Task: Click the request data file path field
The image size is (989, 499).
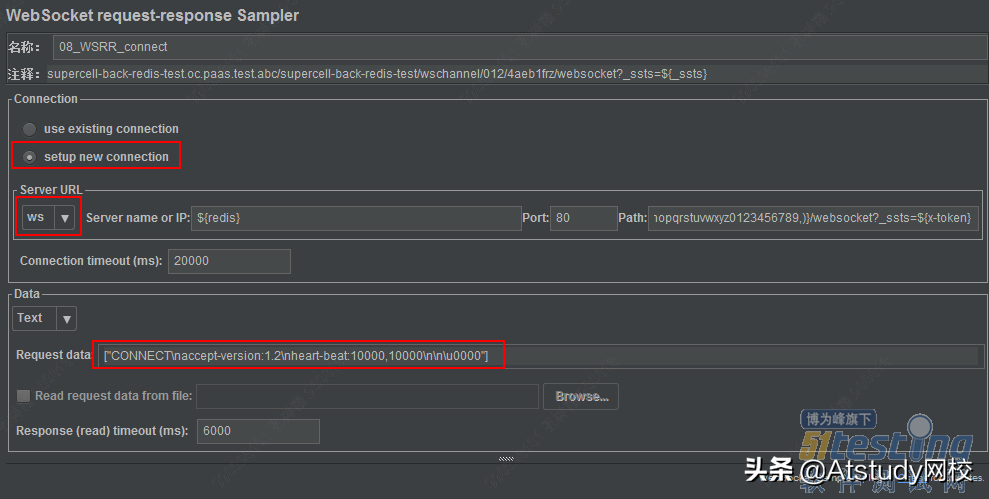Action: [x=367, y=396]
